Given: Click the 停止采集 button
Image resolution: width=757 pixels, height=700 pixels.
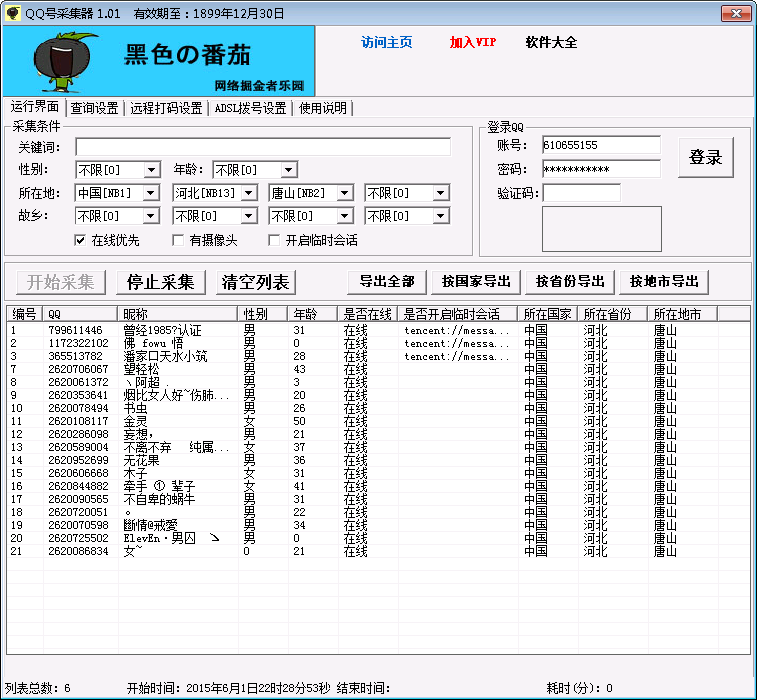Looking at the screenshot, I should [161, 282].
